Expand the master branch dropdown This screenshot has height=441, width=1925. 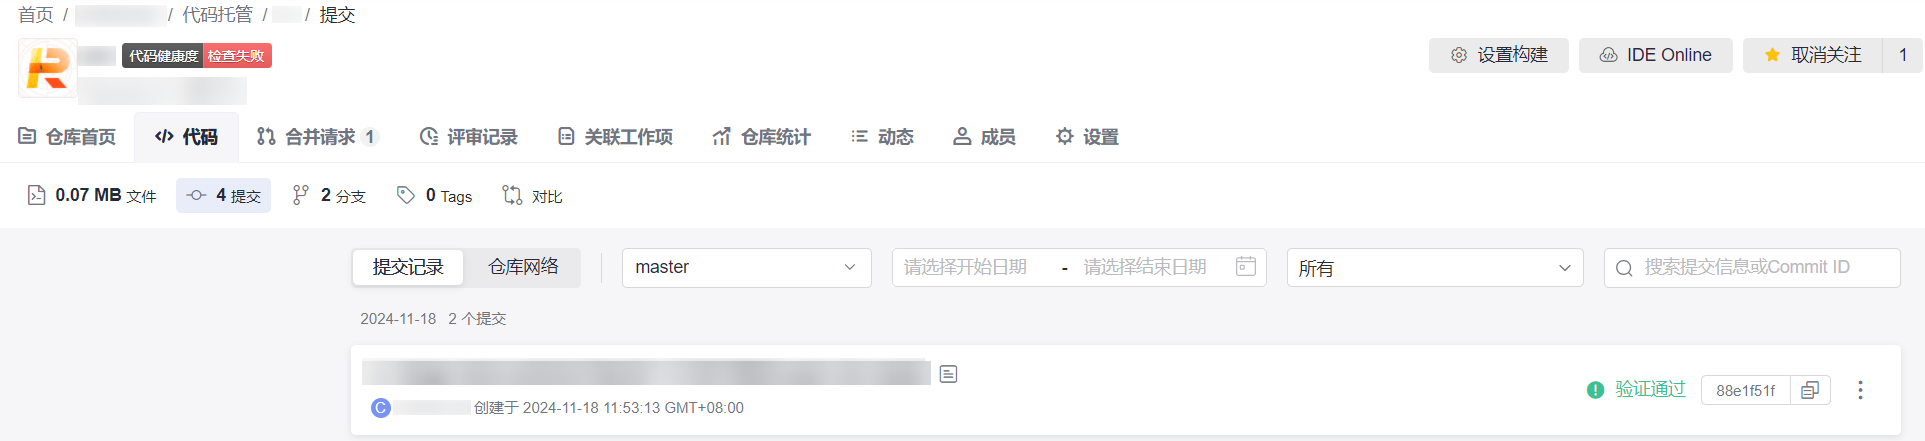(747, 267)
